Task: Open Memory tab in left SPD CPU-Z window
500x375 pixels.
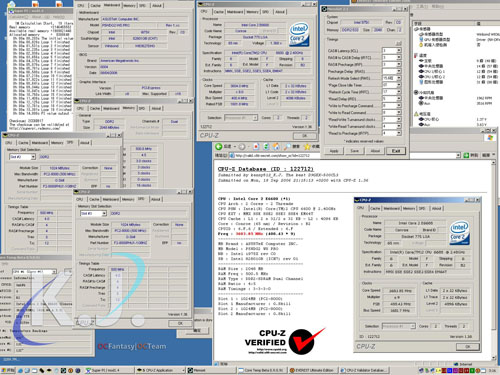Action: coord(57,143)
